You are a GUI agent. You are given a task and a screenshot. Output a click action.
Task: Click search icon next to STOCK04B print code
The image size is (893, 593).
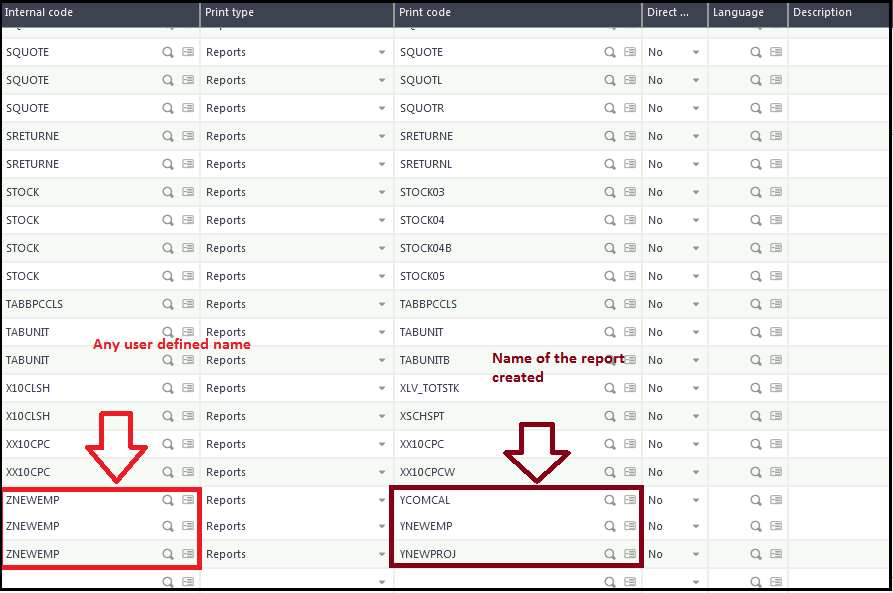tap(609, 248)
